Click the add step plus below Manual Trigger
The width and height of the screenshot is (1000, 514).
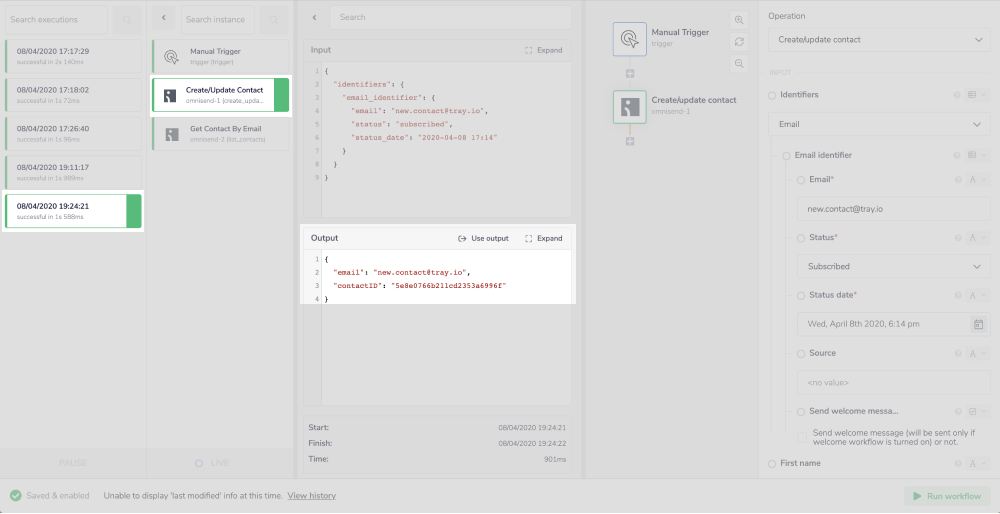[x=630, y=73]
